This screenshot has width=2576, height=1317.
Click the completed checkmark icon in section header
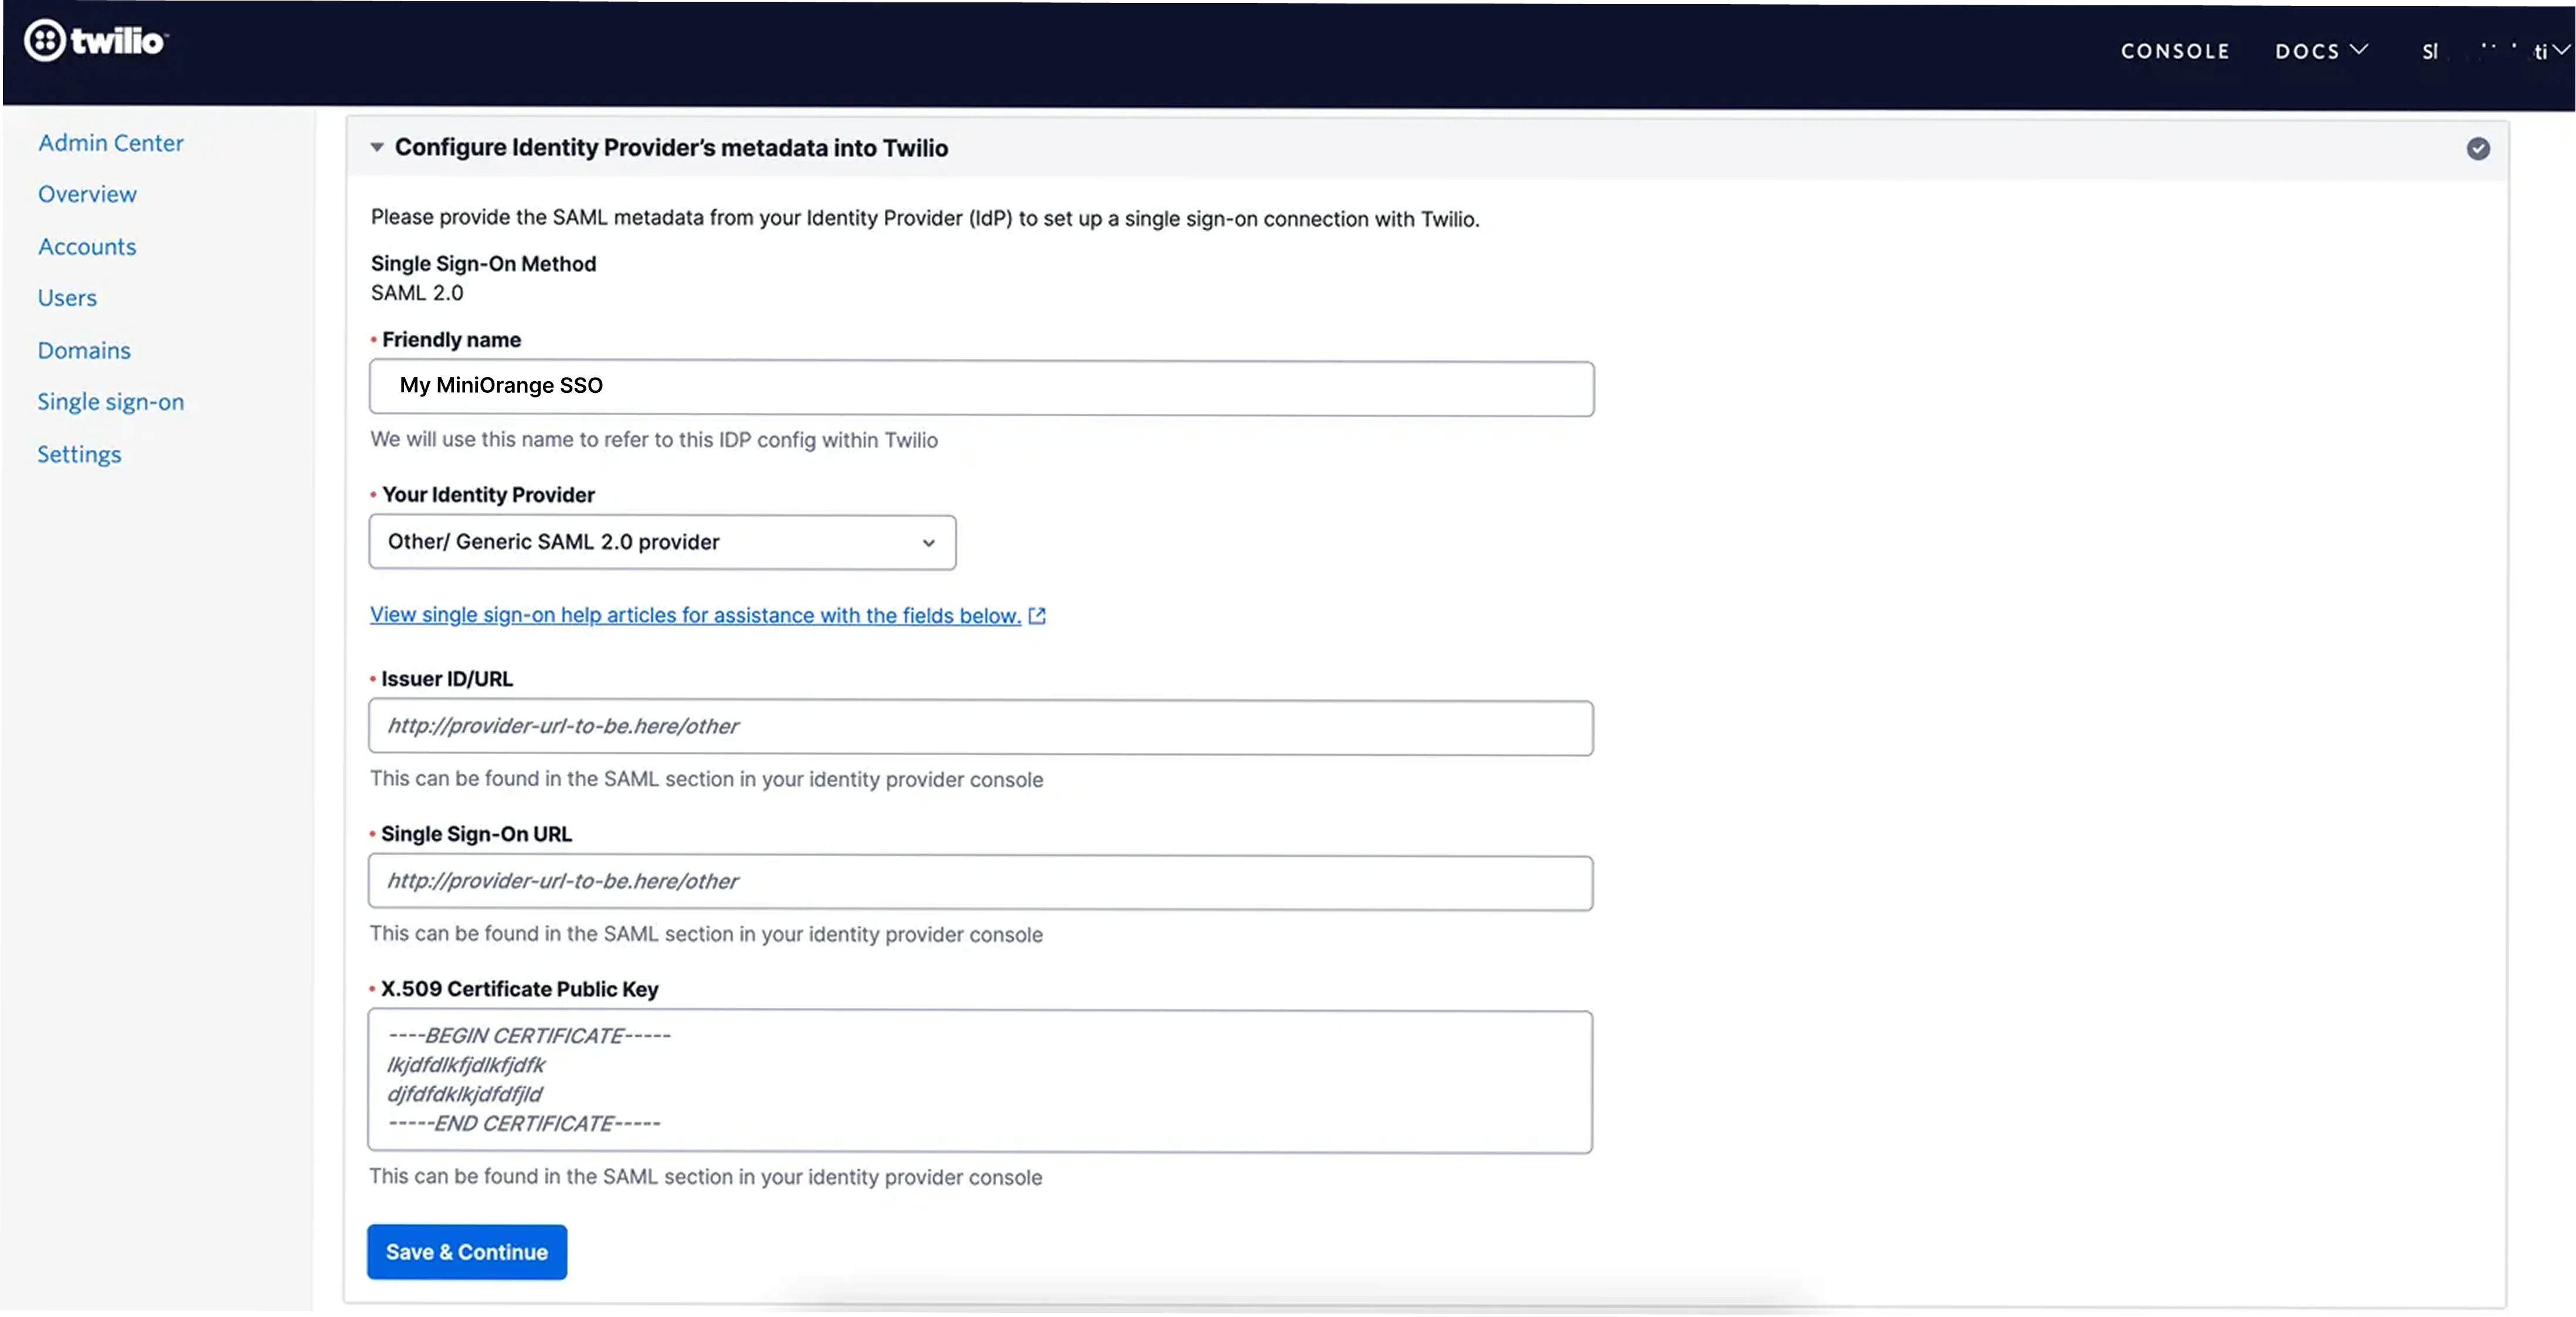[x=2477, y=149]
